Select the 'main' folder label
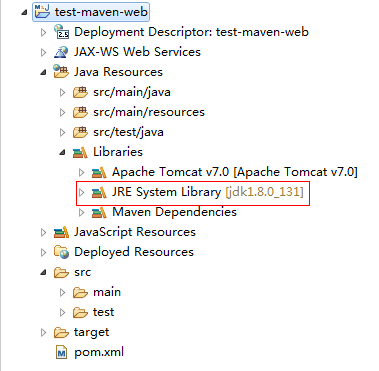The height and width of the screenshot is (371, 379). tap(107, 292)
